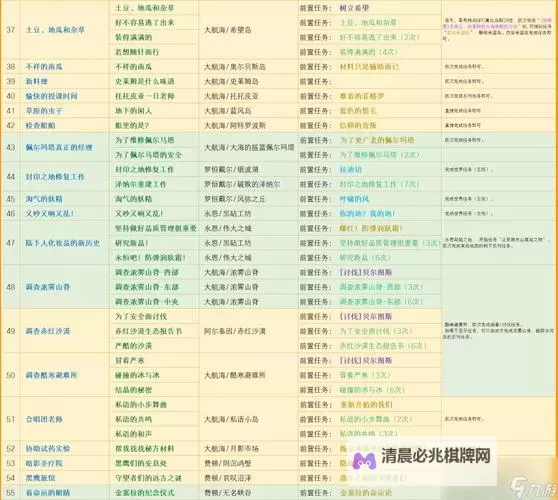This screenshot has width=558, height=500.
Task: Click prerequisite '碰撞的冰与冰（6次）'
Action: (x=372, y=390)
